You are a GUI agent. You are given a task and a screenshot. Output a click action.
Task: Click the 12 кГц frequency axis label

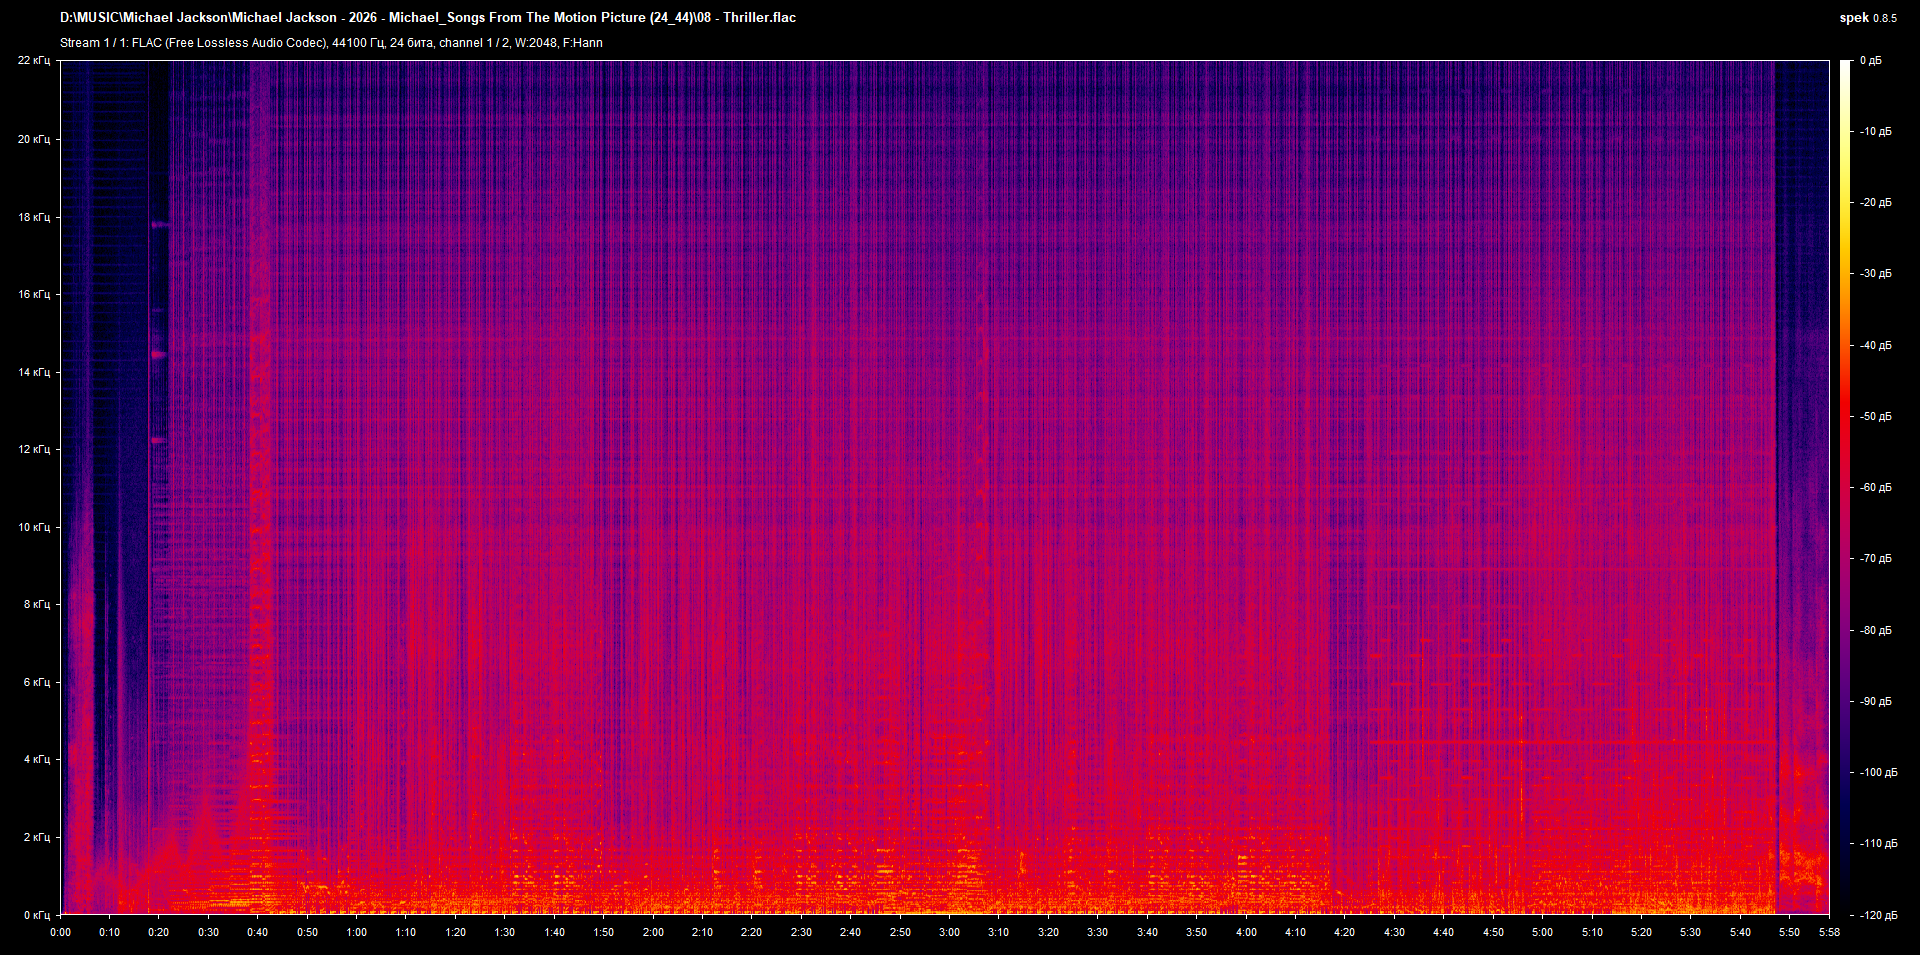coord(34,449)
